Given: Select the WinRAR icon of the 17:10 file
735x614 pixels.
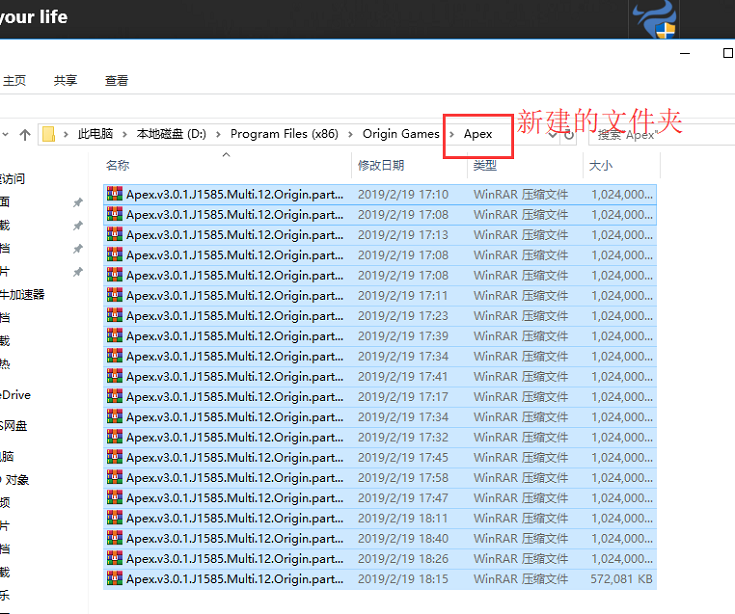Looking at the screenshot, I should click(114, 194).
